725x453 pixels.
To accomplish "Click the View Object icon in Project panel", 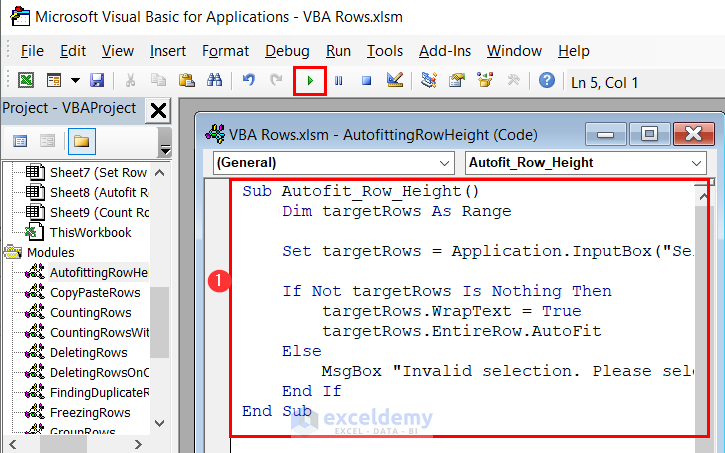I will pos(48,141).
